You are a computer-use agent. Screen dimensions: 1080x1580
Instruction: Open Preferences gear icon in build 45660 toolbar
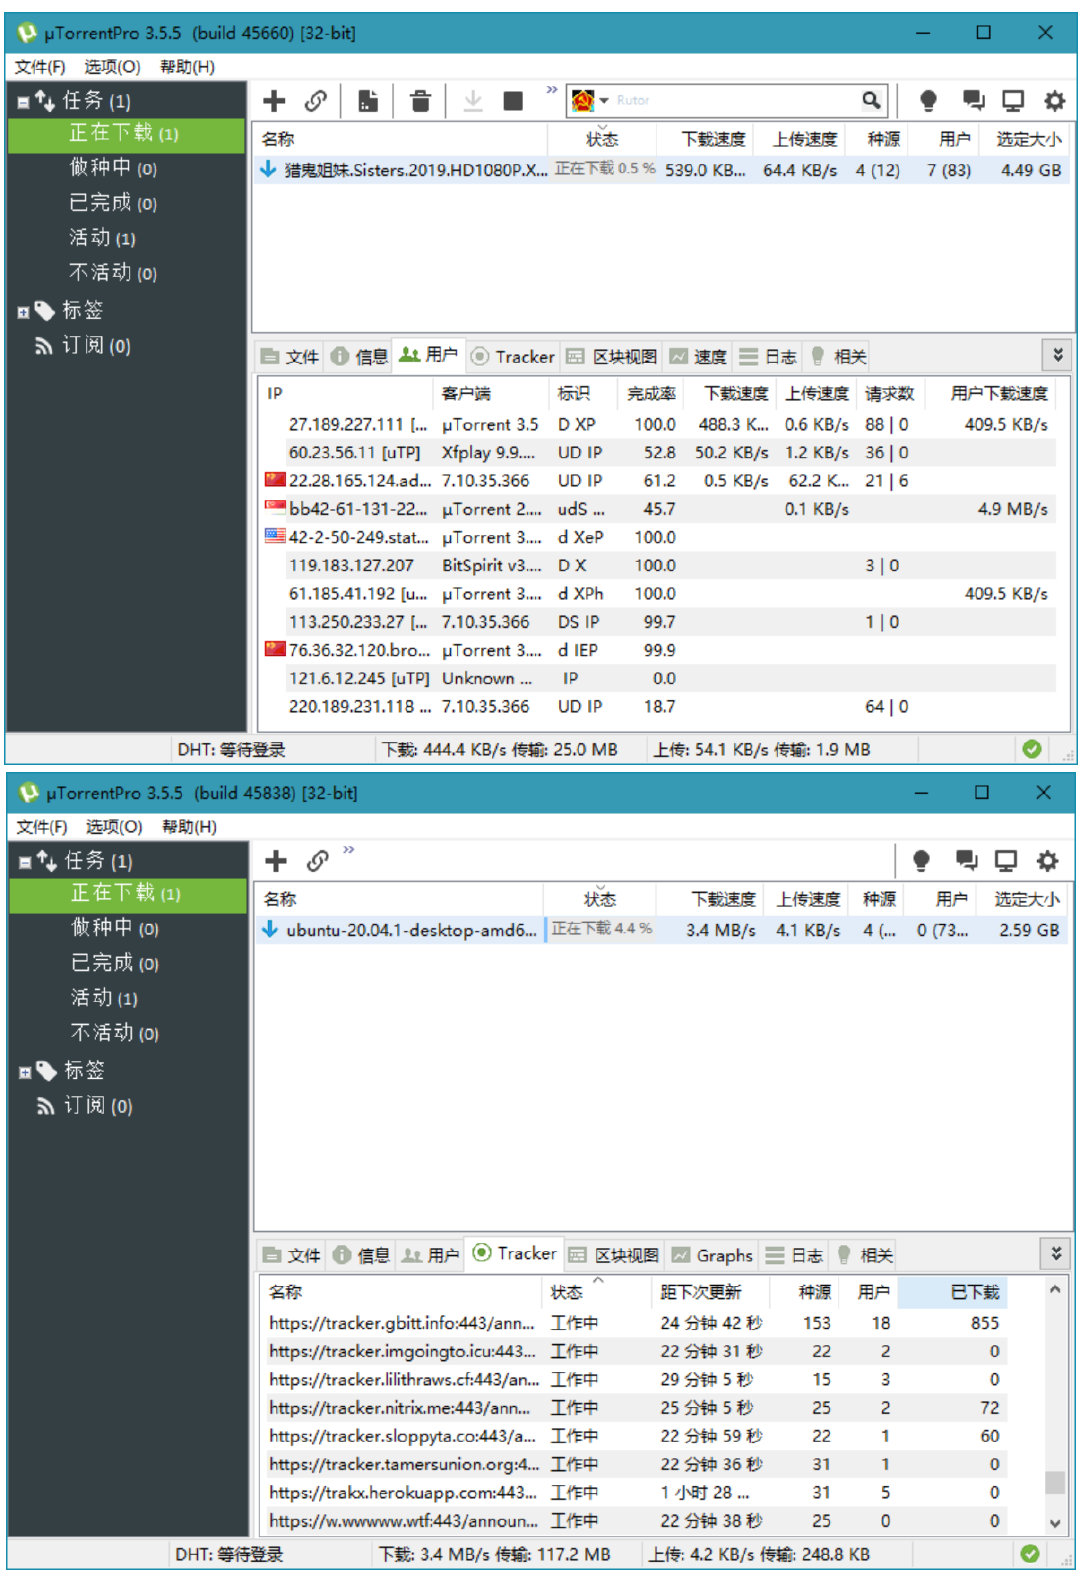click(x=1054, y=101)
